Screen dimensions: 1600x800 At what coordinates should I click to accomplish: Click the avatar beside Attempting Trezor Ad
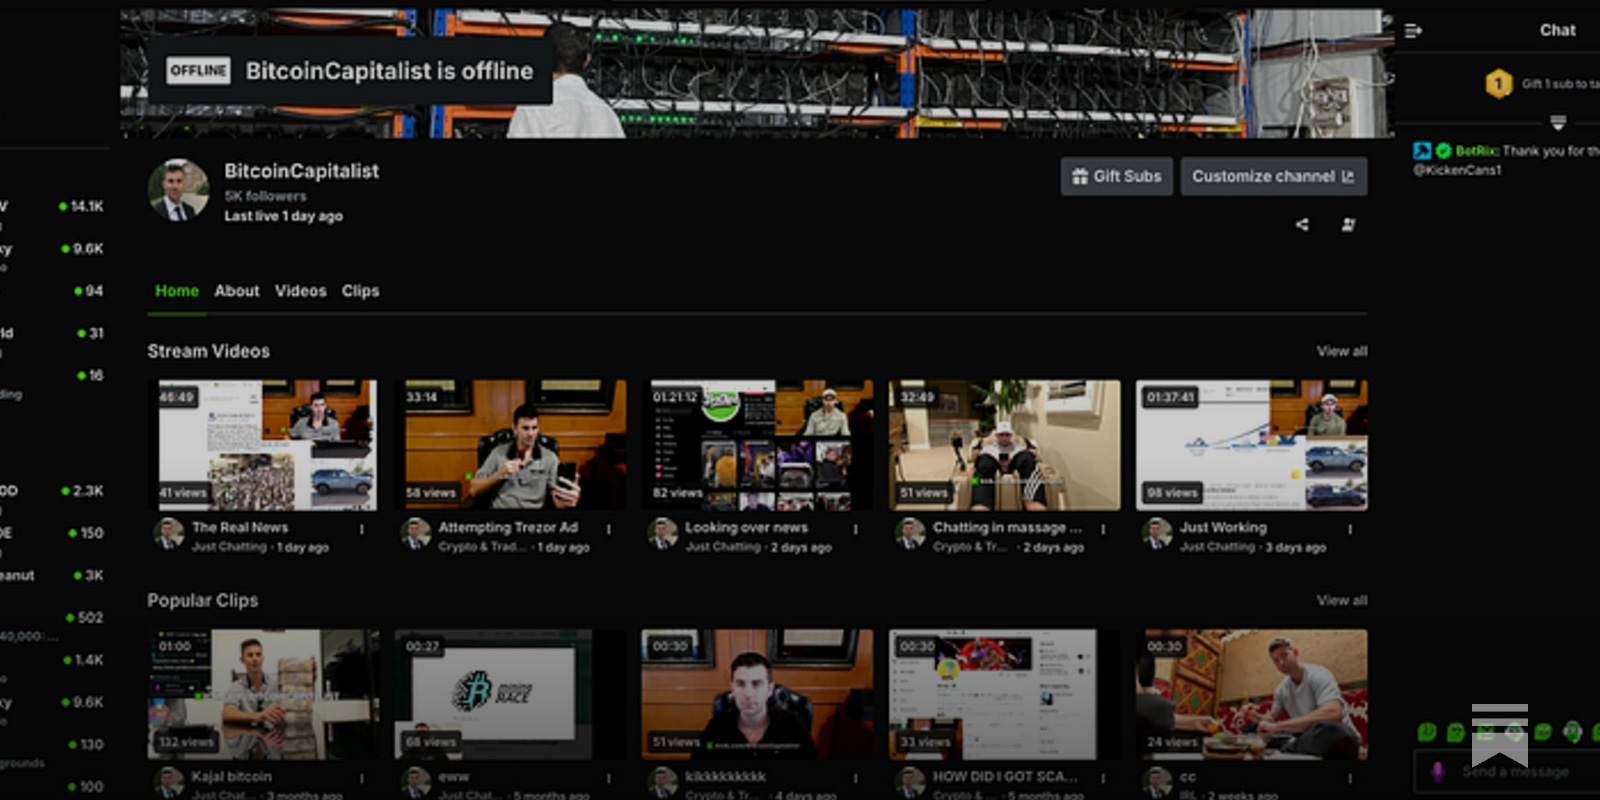click(x=416, y=533)
